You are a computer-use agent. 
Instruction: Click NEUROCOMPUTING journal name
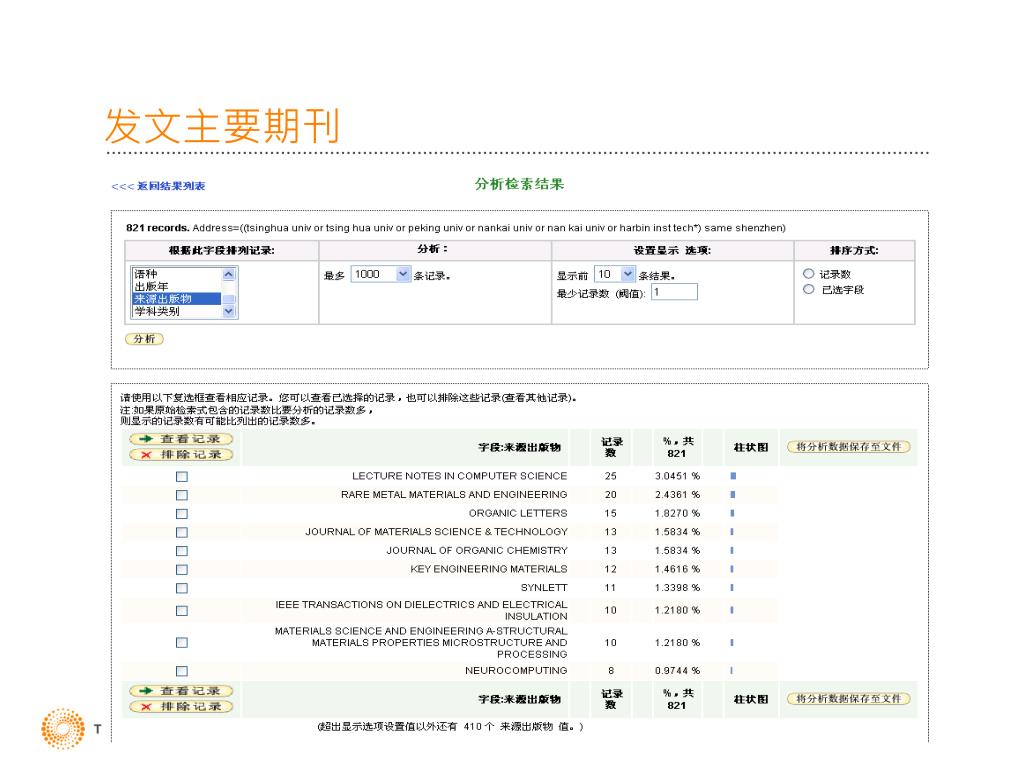516,671
